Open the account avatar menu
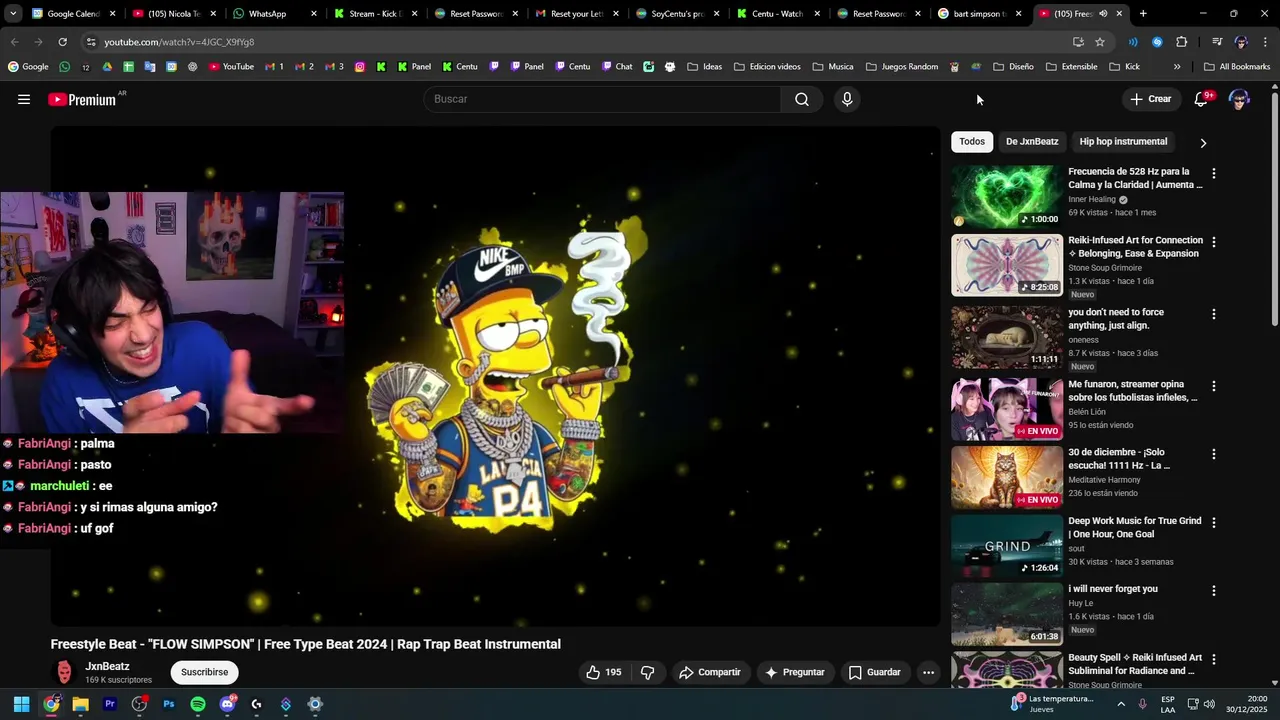Image resolution: width=1280 pixels, height=720 pixels. [x=1239, y=99]
